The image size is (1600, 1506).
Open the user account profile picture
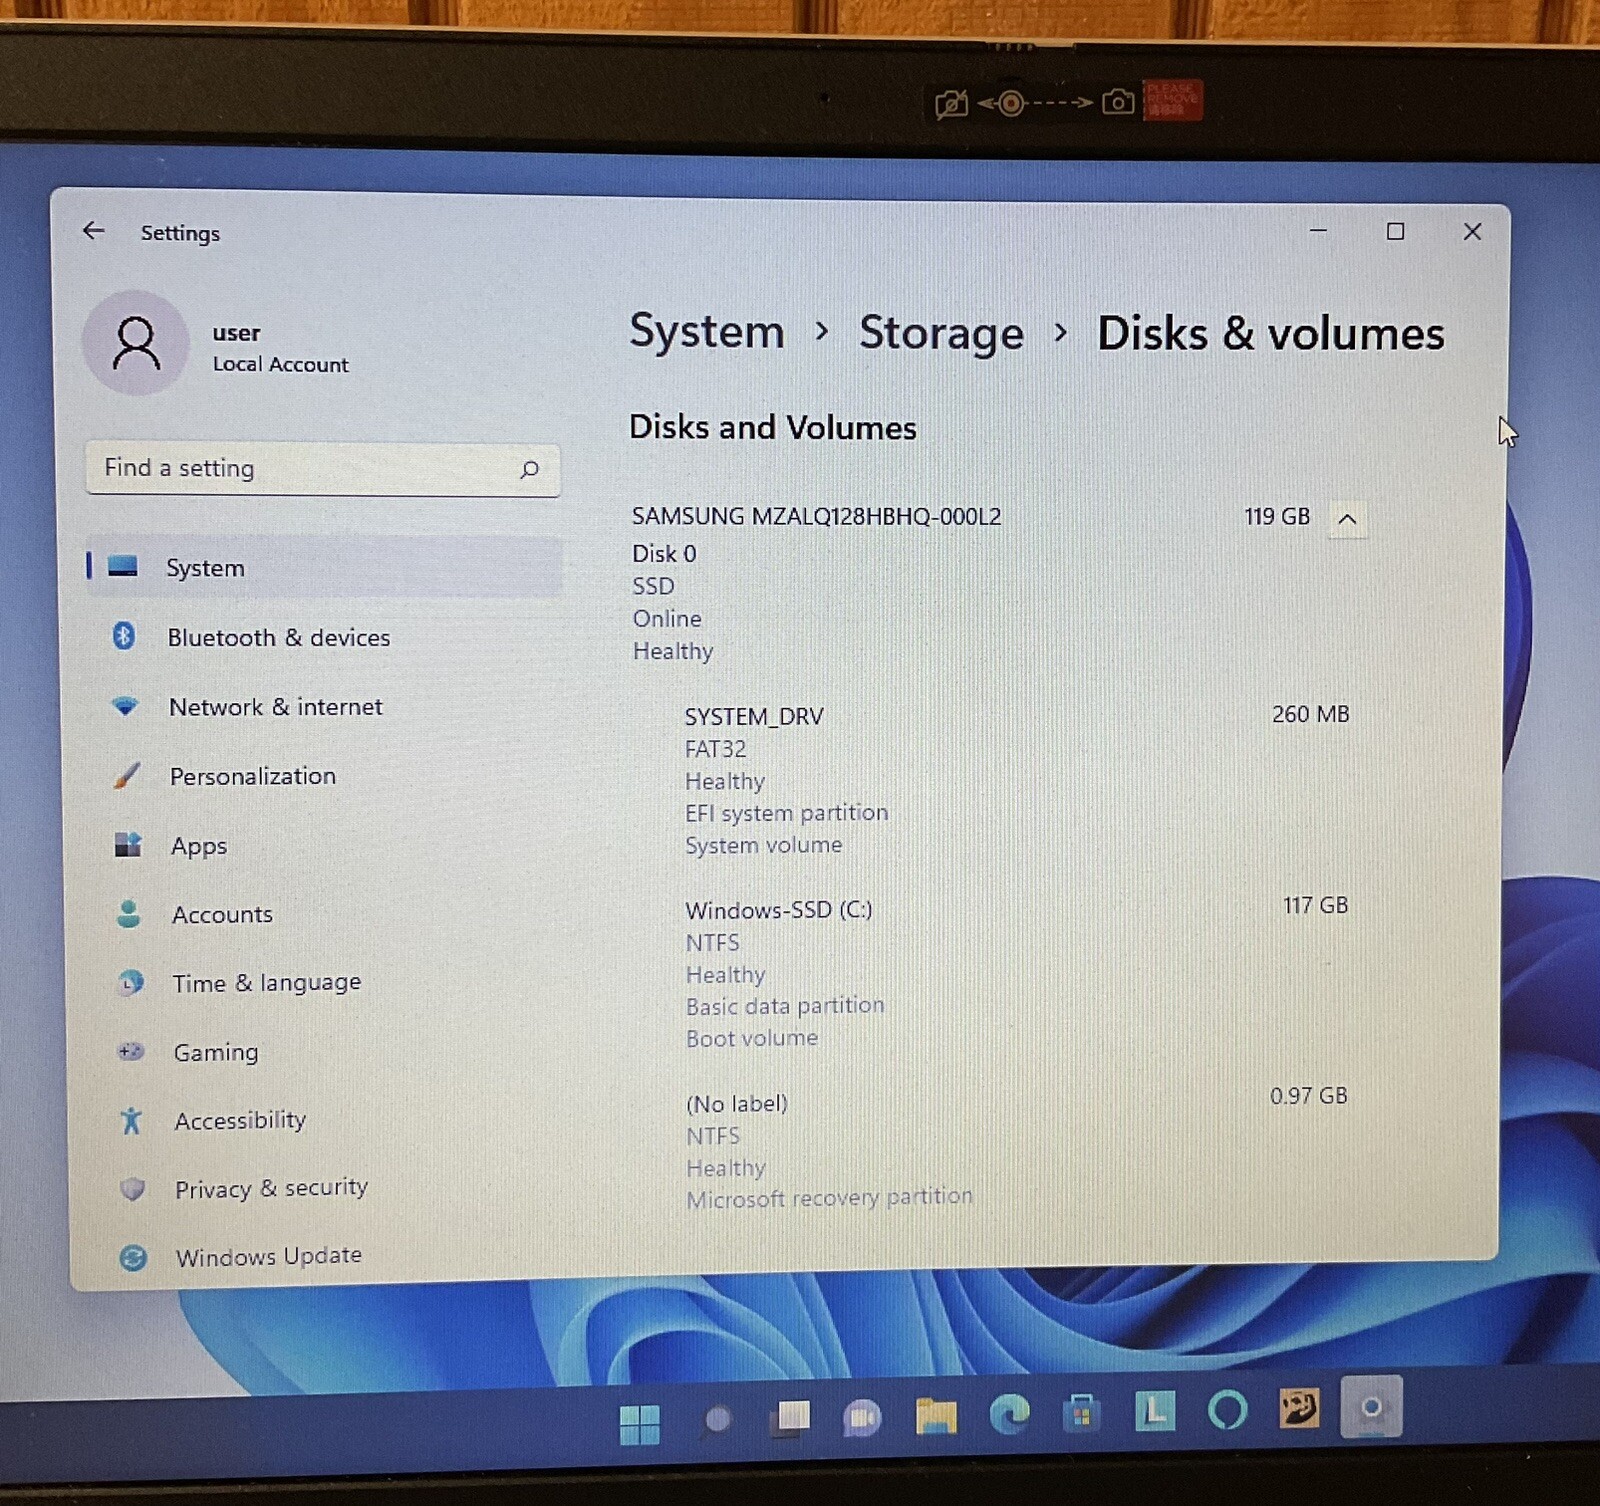point(135,343)
